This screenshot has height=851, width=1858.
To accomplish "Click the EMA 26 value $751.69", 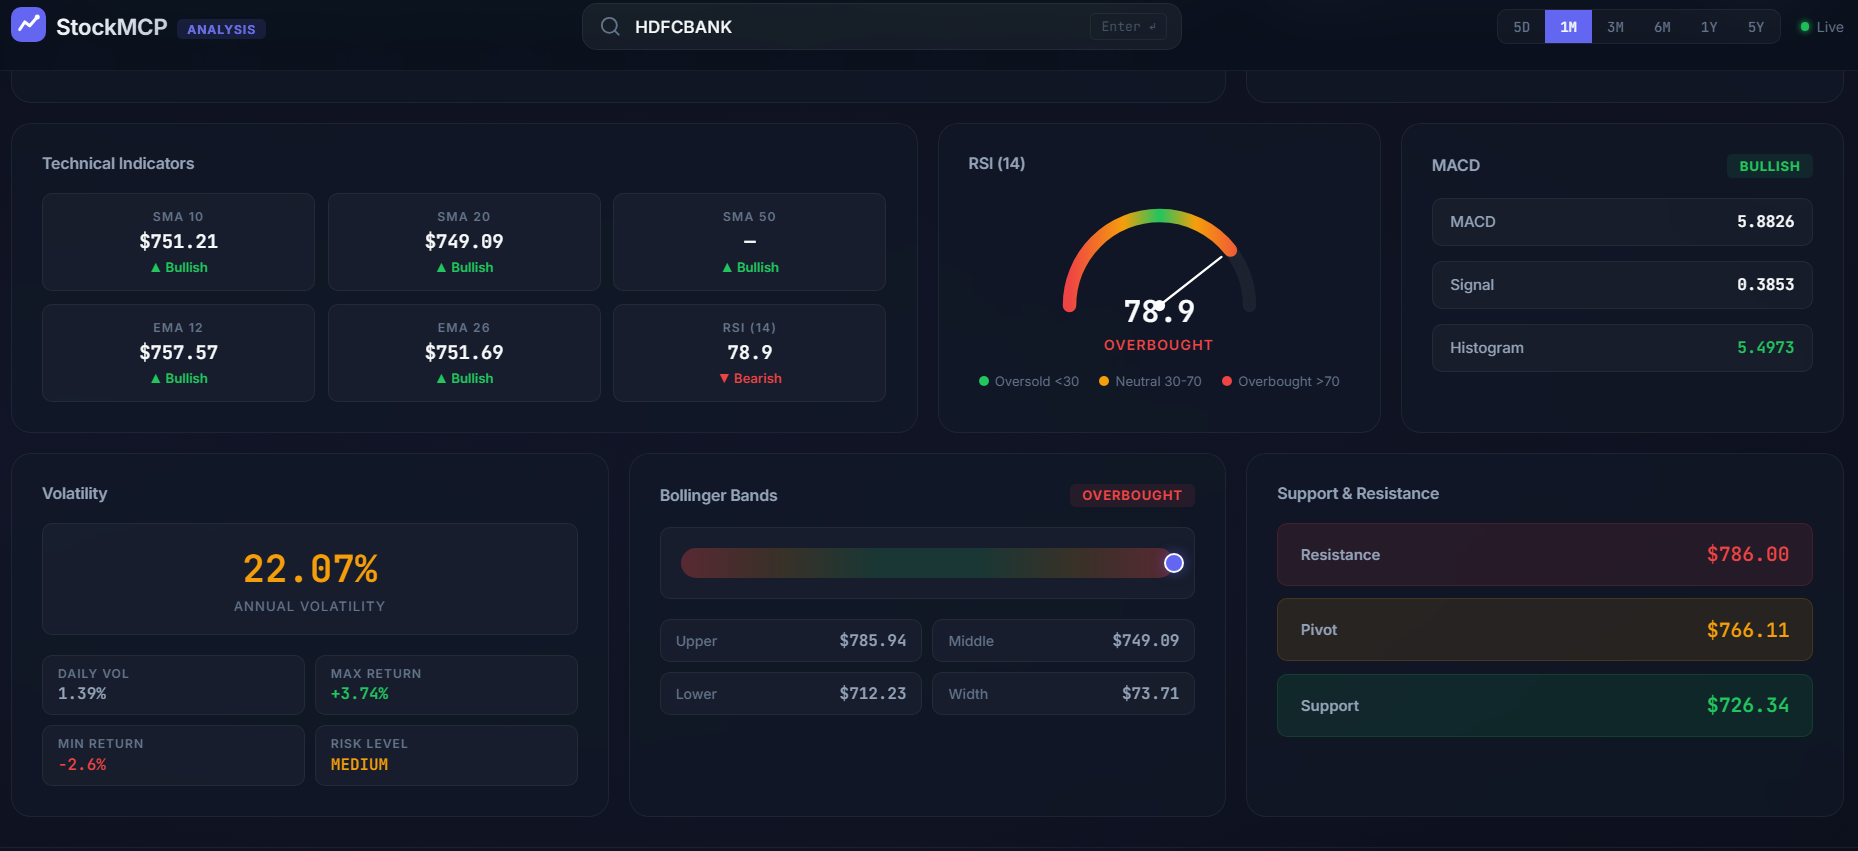I will click(x=464, y=352).
